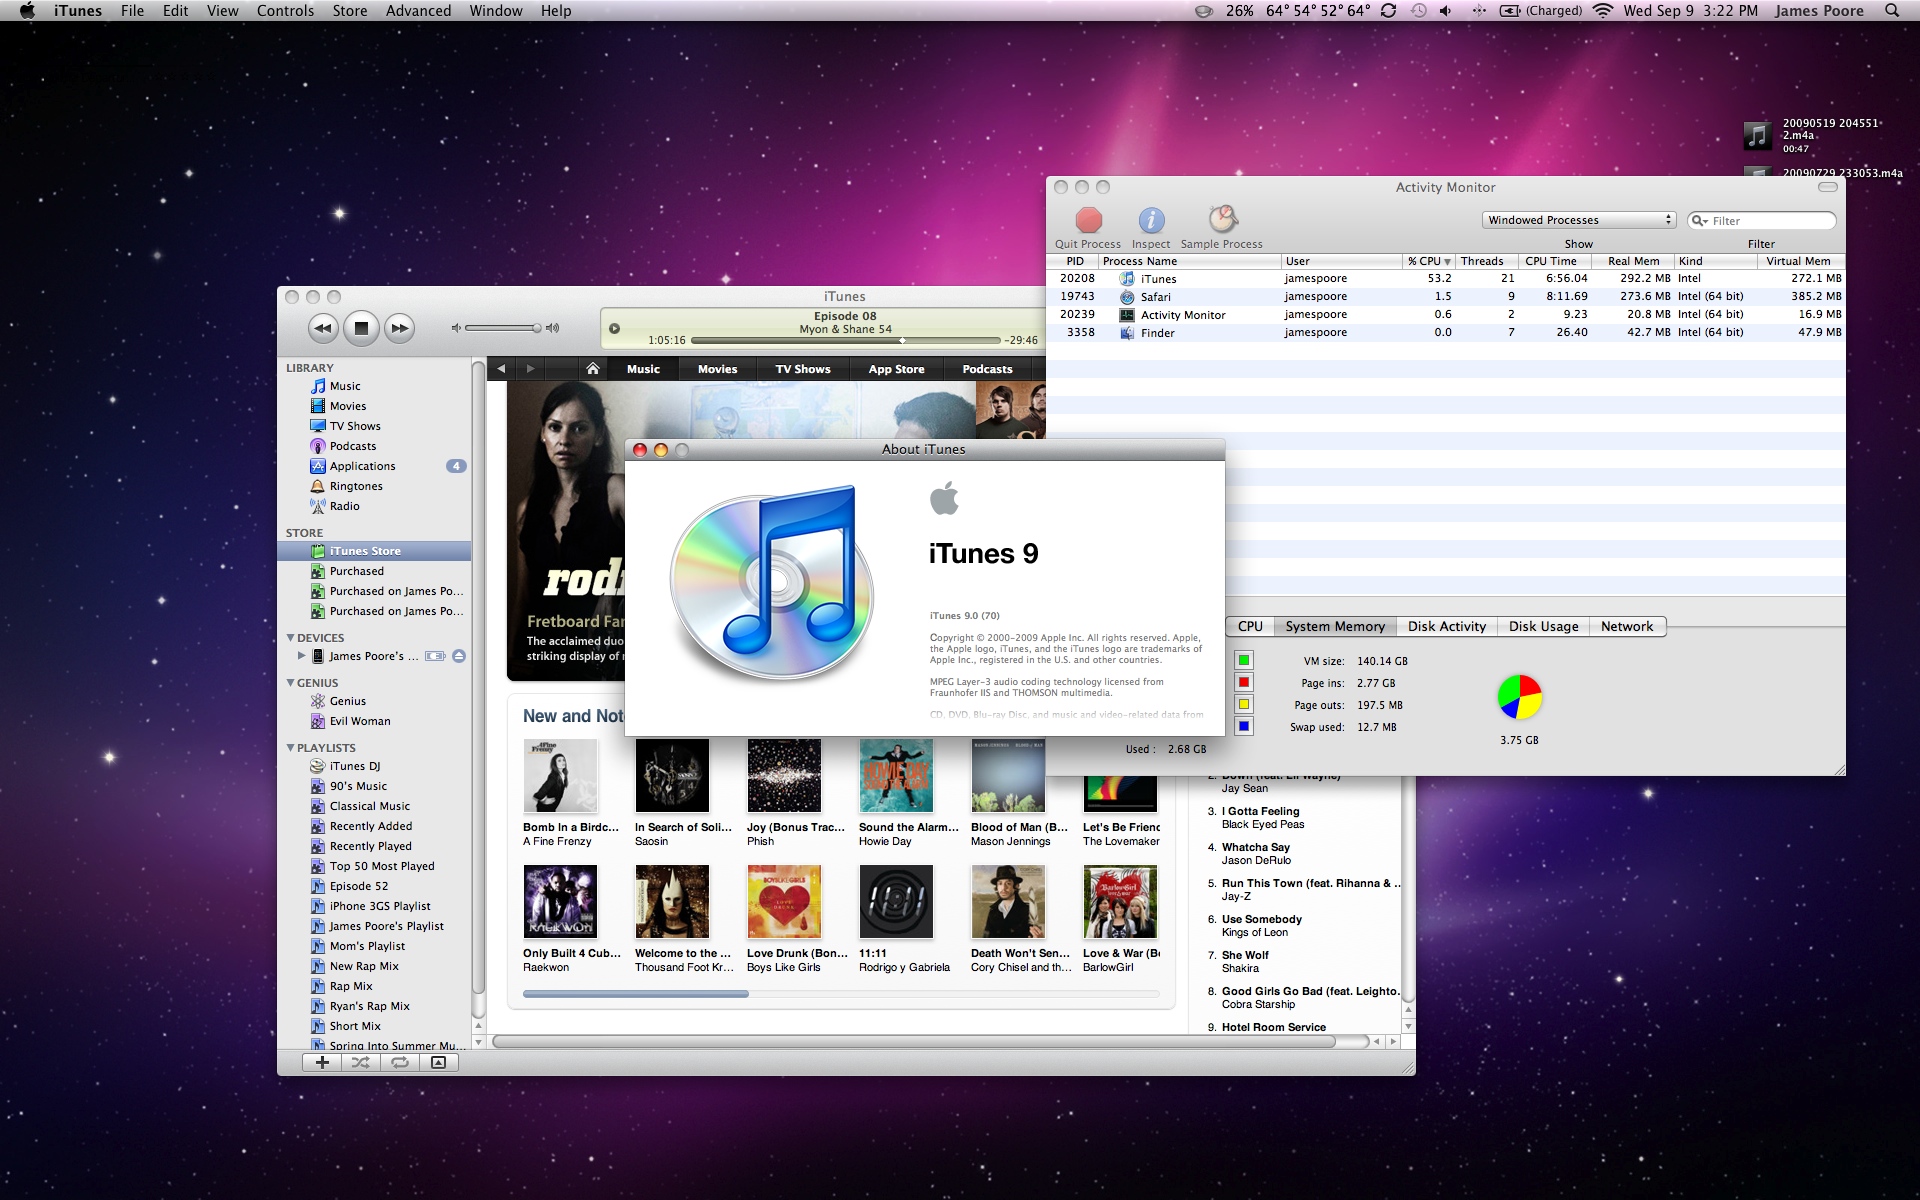Click the Sample Process icon
The height and width of the screenshot is (1200, 1920).
(x=1222, y=219)
